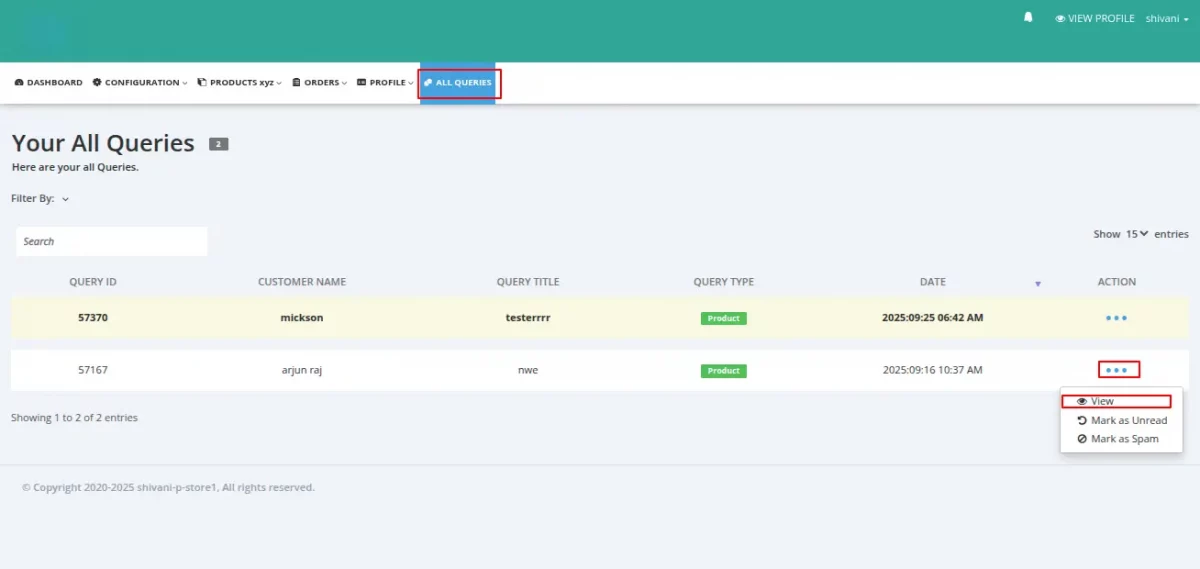1200x569 pixels.
Task: Open the VIEW PROFILE link
Action: [x=1094, y=18]
